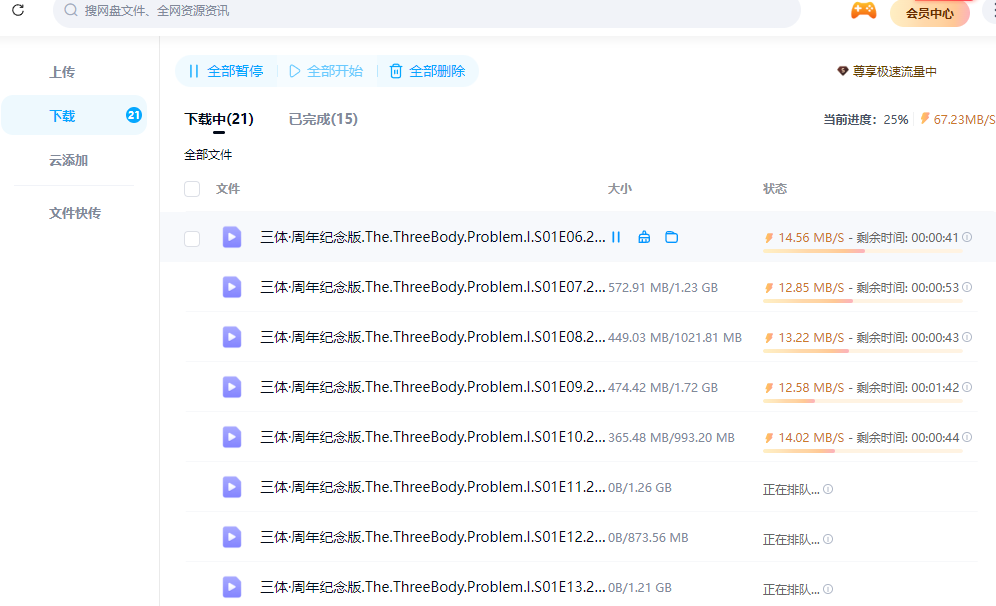The image size is (996, 606).
Task: Click the 0B/1.26 GB size cell
Action: coord(640,488)
